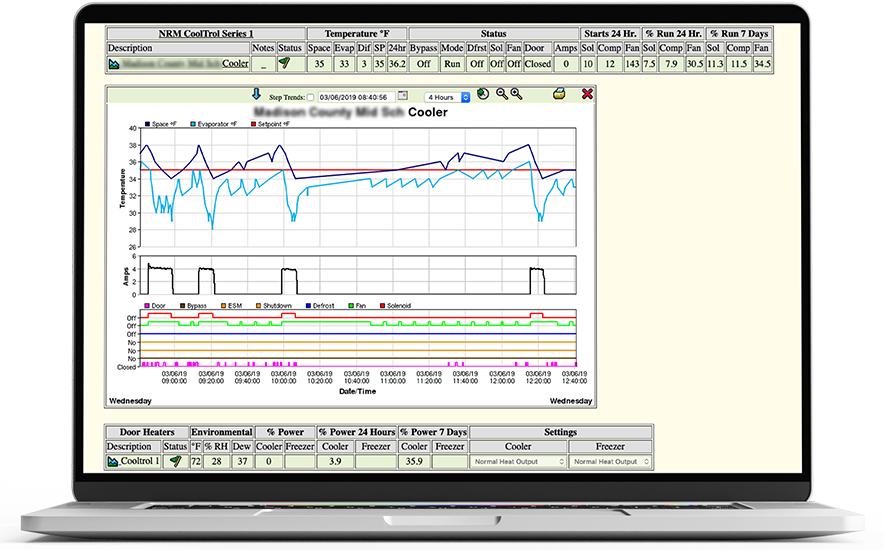Select the 24hr temperature value 36.2
The image size is (884, 550).
(397, 64)
